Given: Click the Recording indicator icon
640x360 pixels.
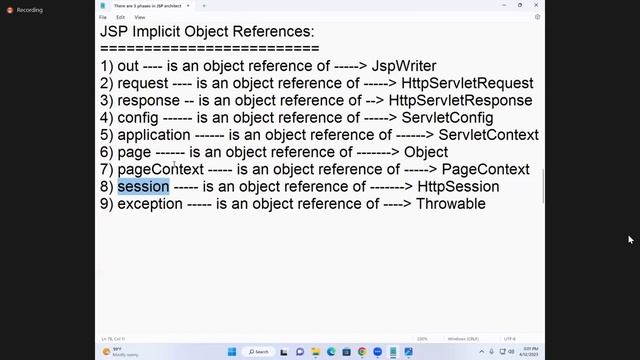Looking at the screenshot, I should 10,10.
